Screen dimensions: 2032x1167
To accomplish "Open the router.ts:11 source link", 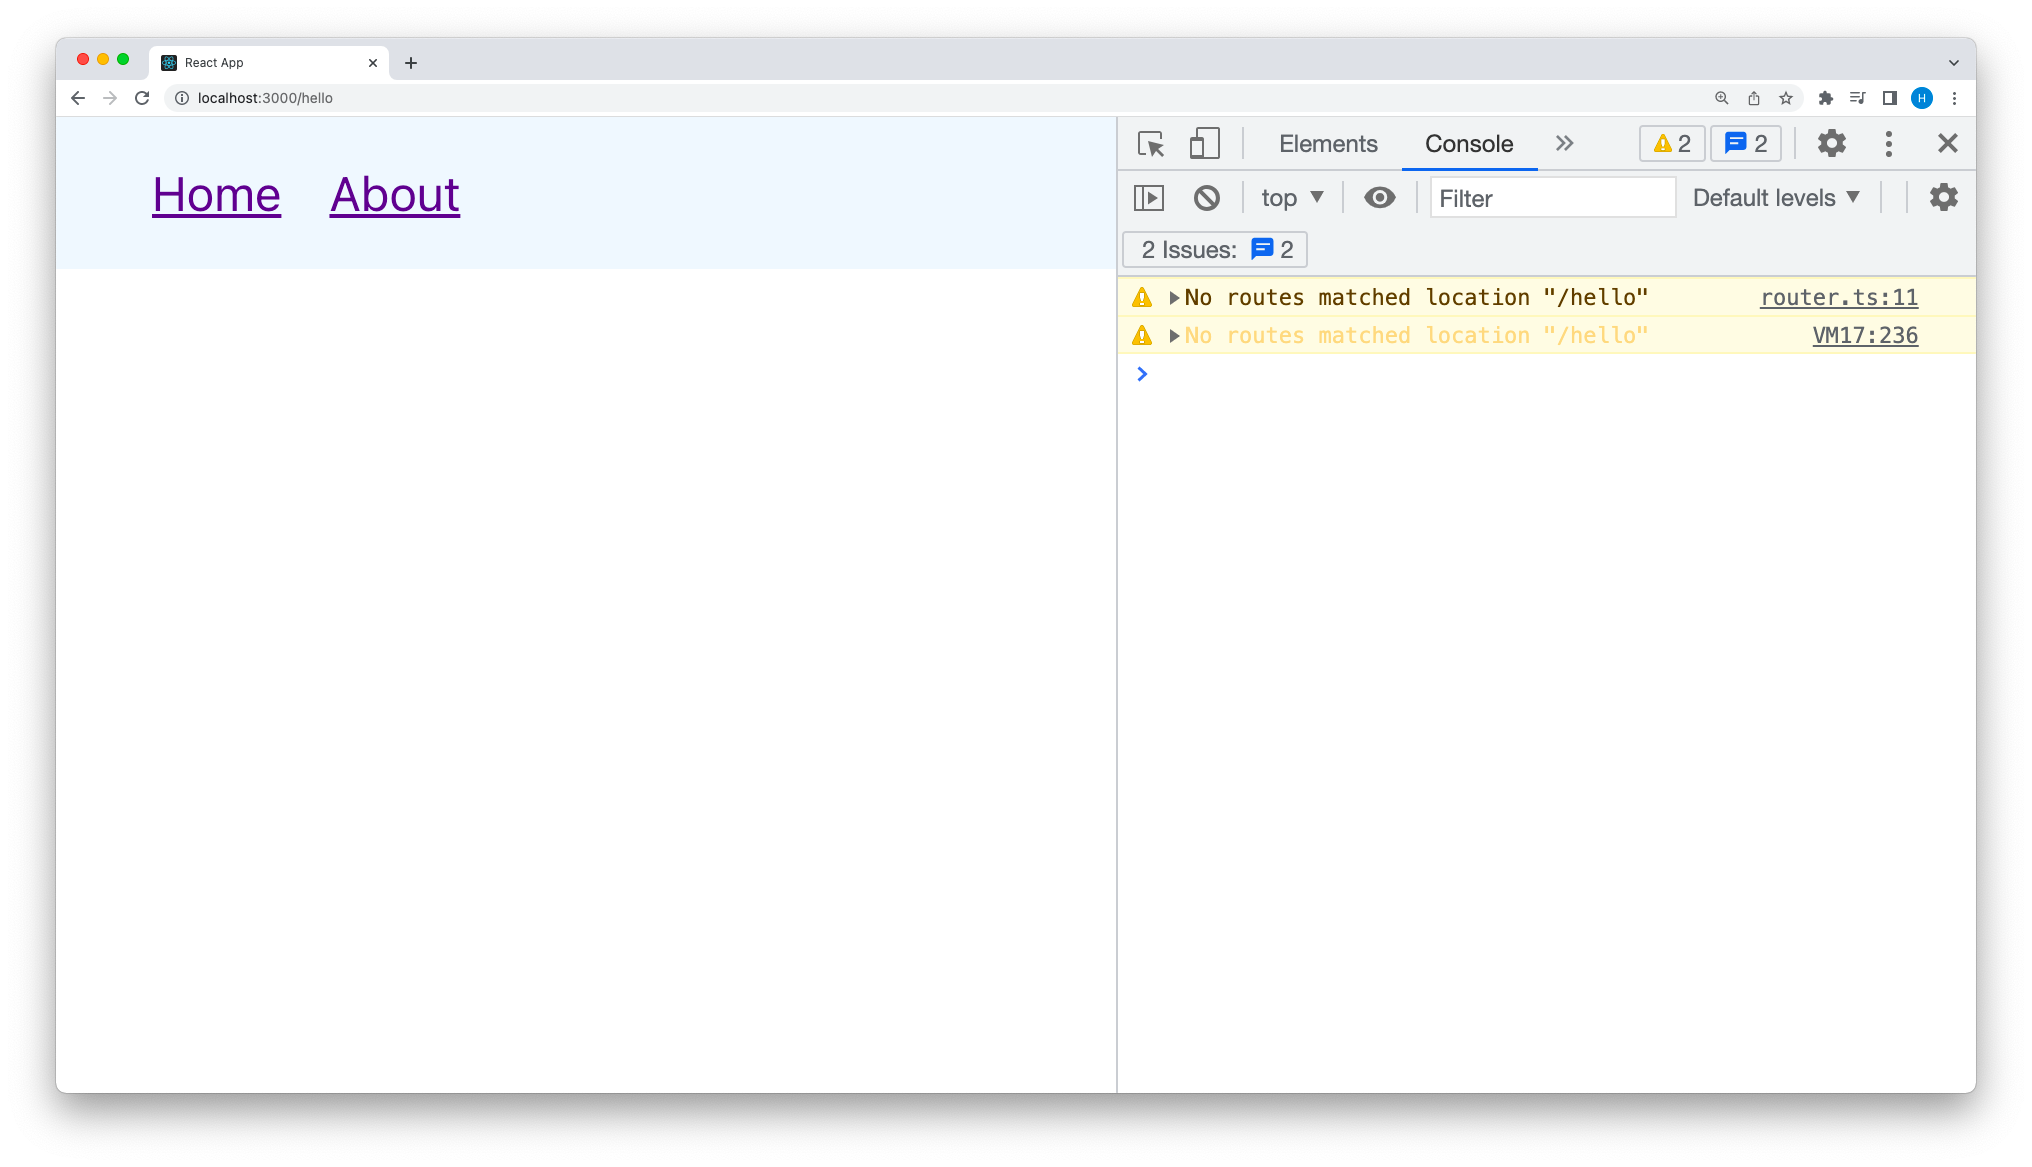I will [x=1838, y=298].
